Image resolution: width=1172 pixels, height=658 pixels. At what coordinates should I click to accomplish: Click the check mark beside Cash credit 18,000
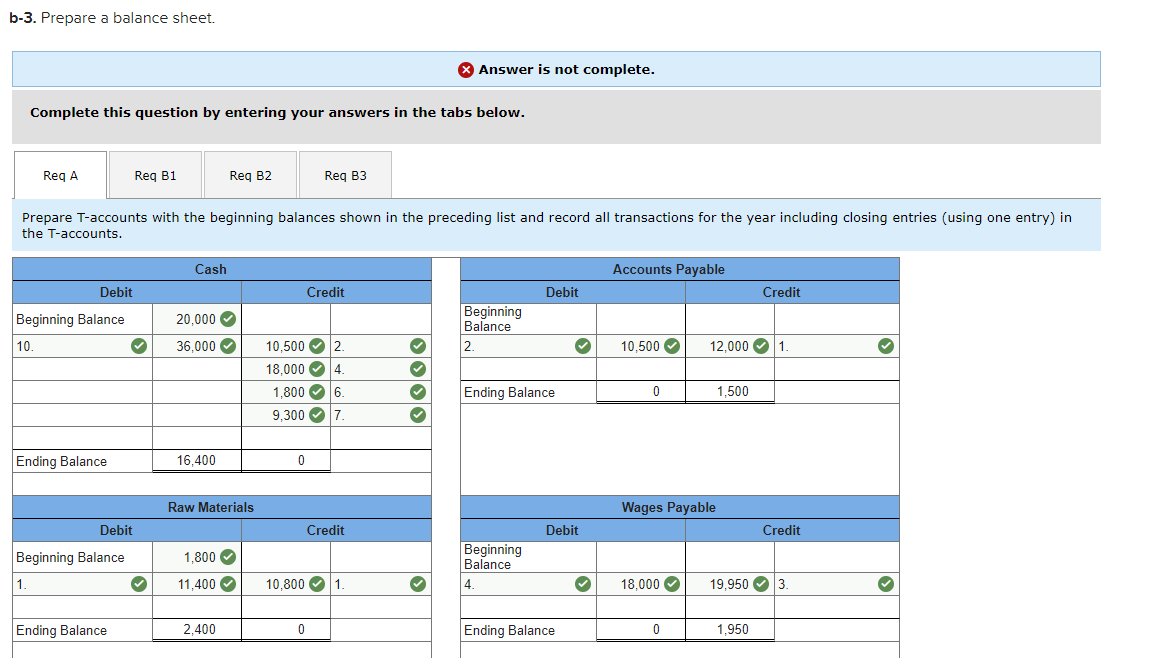(x=317, y=369)
